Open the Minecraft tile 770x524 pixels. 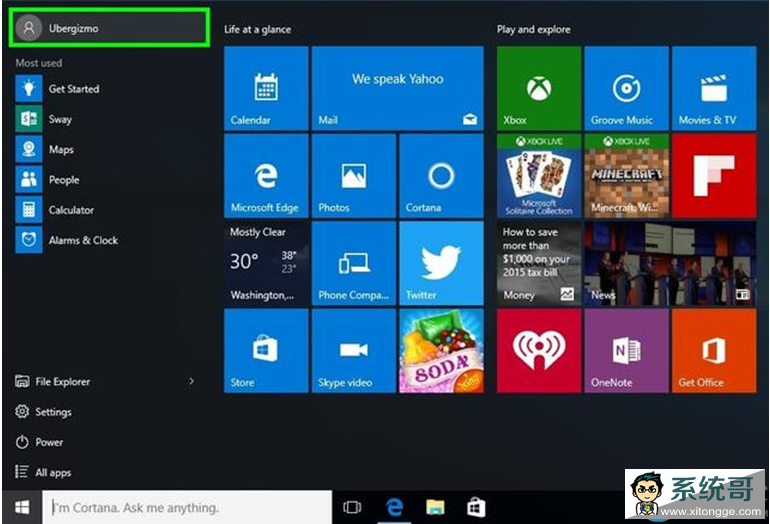coord(627,176)
